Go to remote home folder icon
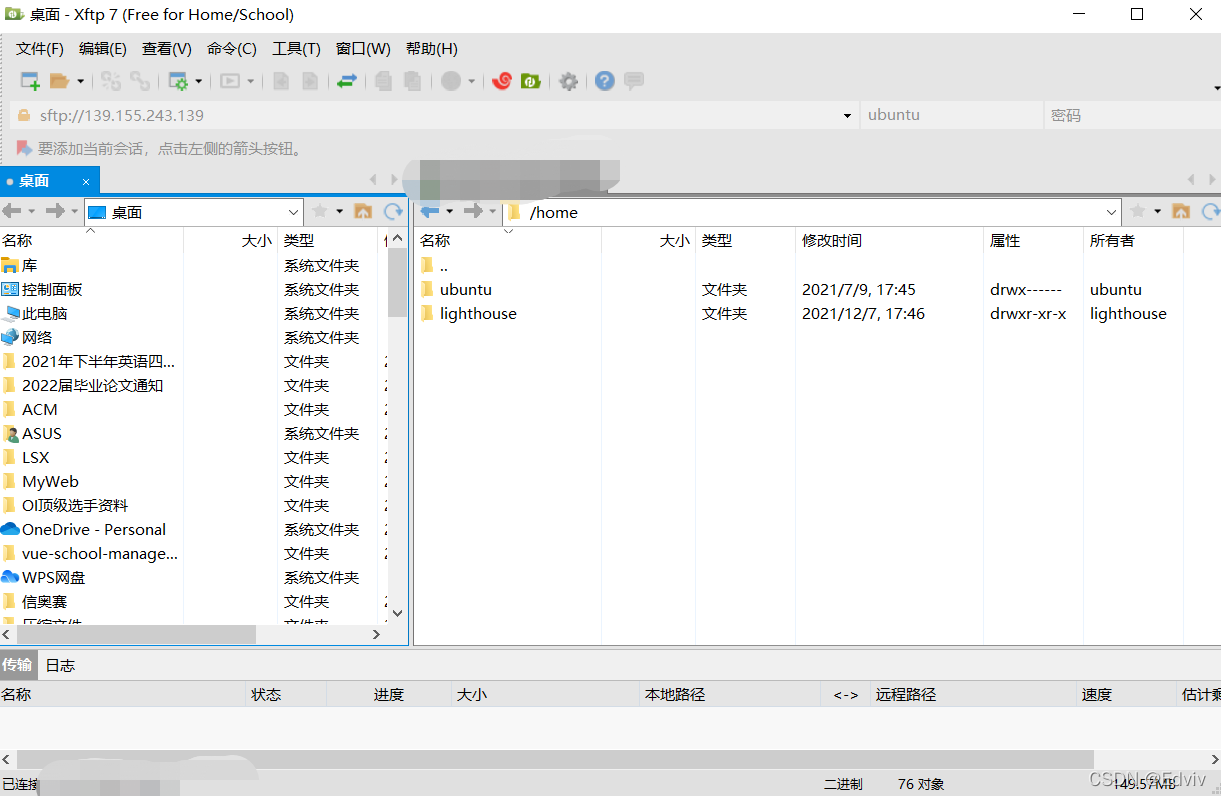This screenshot has height=796, width=1221. point(1181,211)
